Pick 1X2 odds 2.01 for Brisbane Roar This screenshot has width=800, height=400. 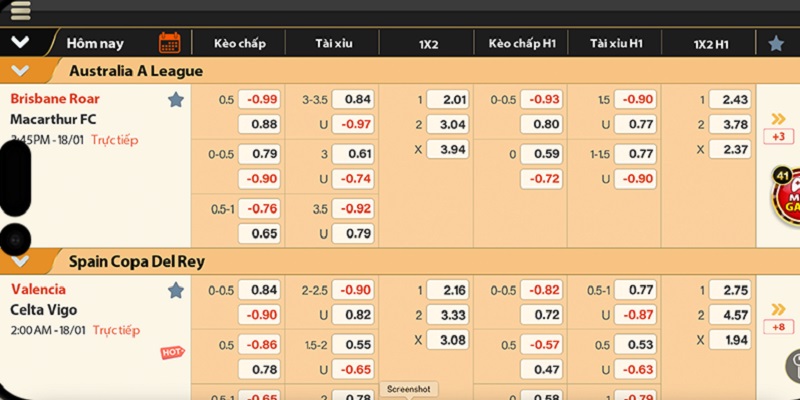(x=447, y=100)
